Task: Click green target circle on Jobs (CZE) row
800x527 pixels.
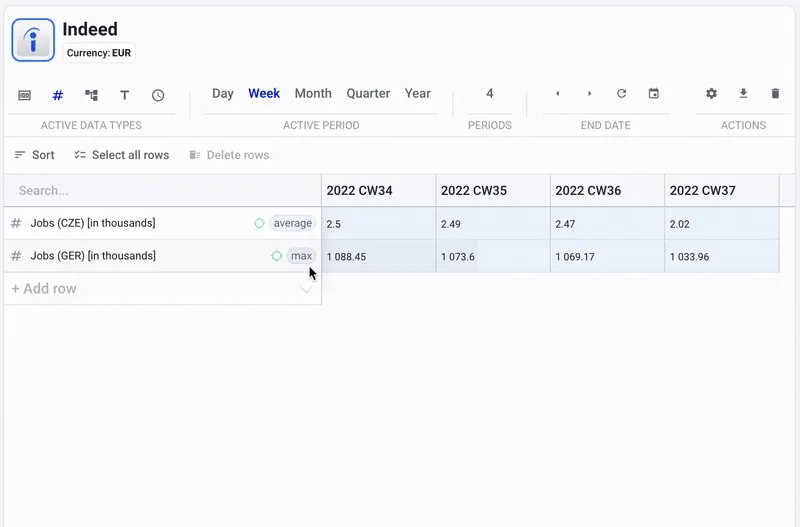Action: tap(259, 223)
